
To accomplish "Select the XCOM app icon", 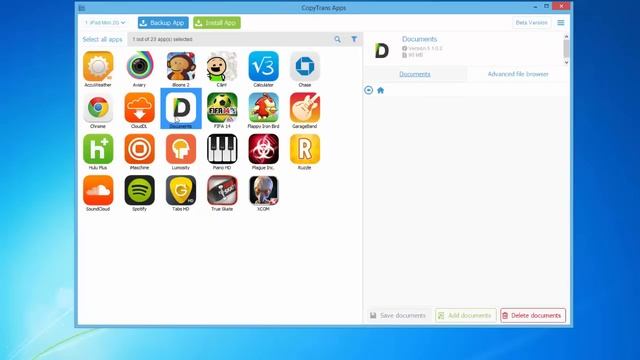I will click(264, 190).
